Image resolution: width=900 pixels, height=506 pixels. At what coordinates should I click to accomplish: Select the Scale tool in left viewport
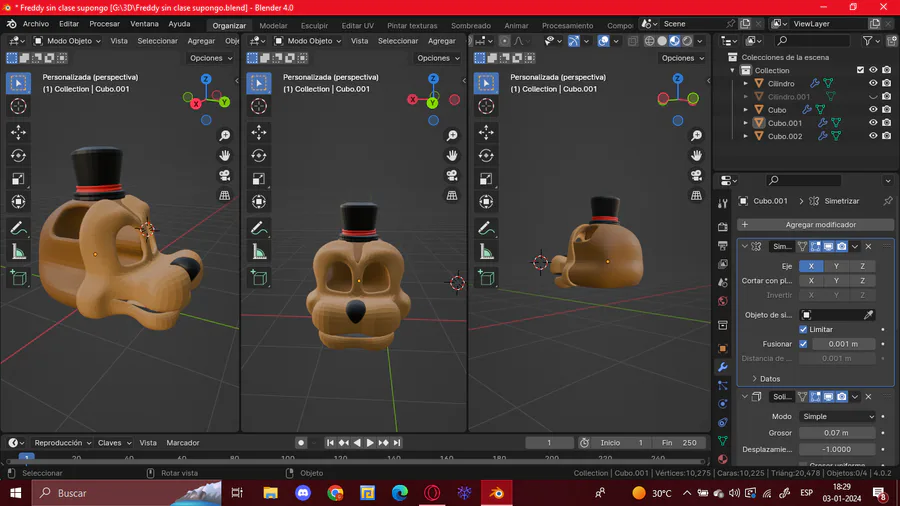coord(18,178)
